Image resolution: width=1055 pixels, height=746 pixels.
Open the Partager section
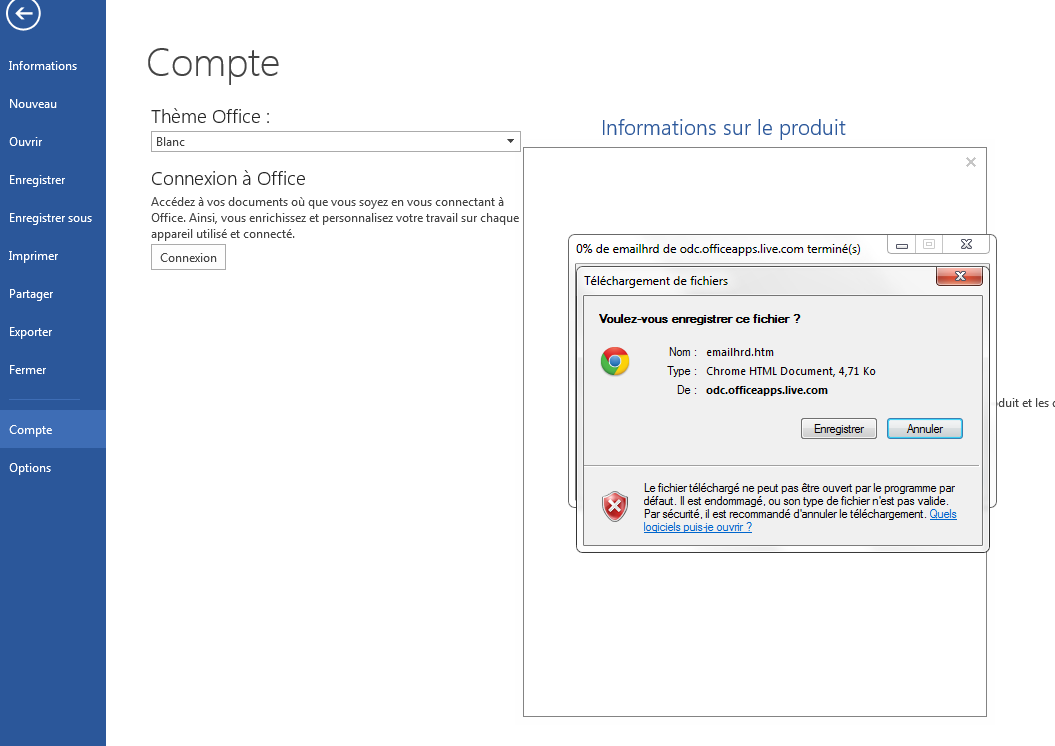click(31, 294)
